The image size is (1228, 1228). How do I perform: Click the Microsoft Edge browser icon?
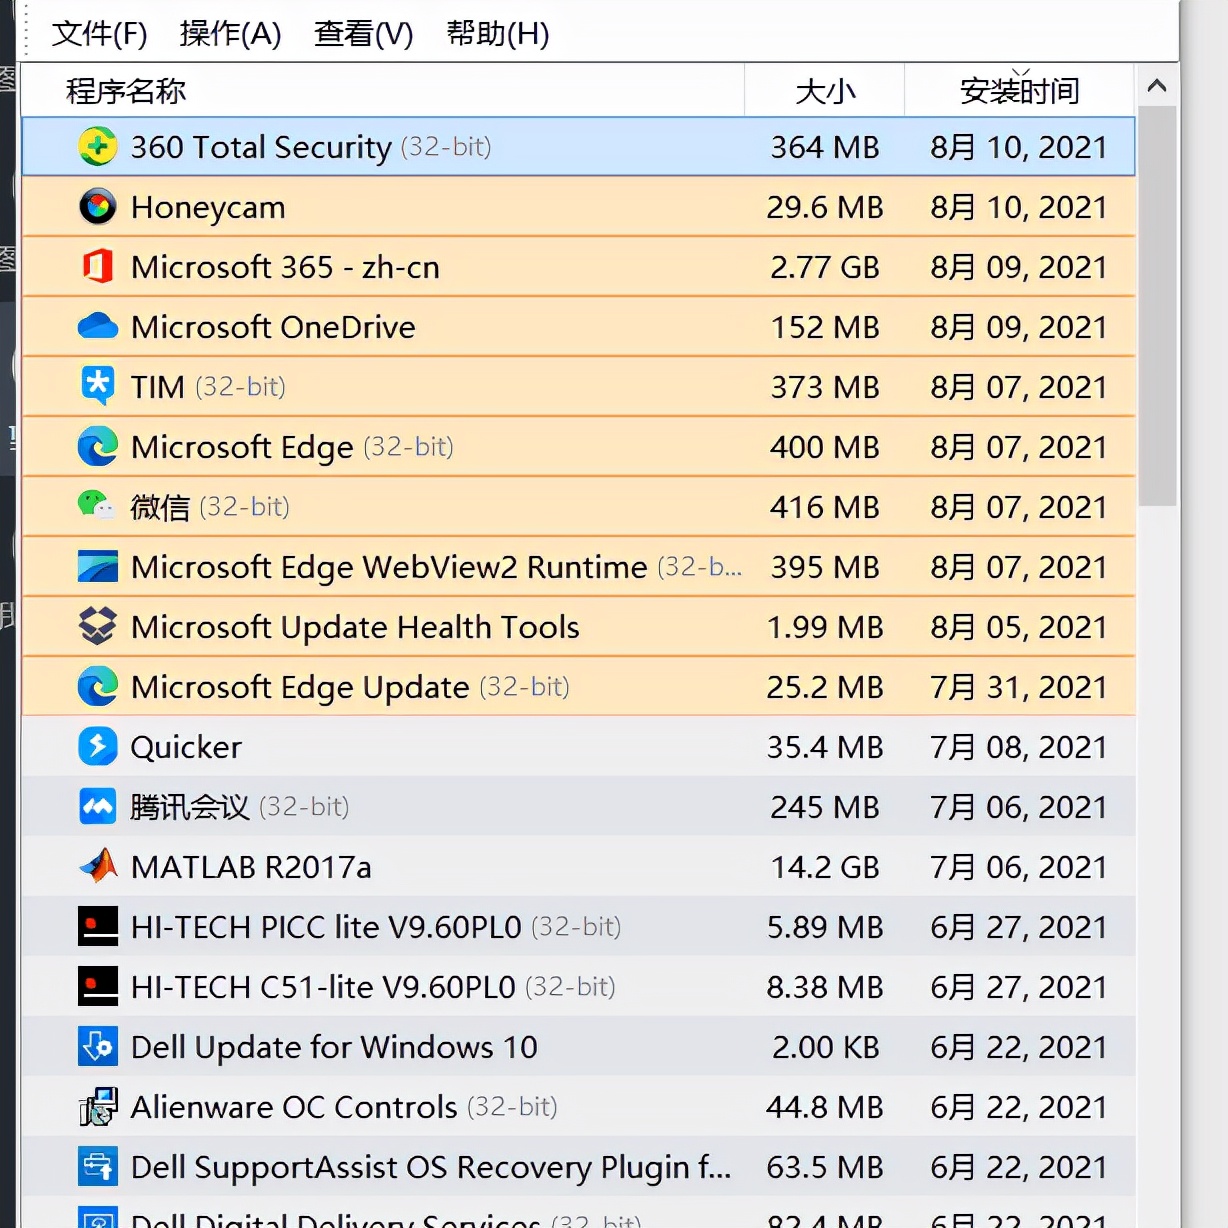(97, 447)
